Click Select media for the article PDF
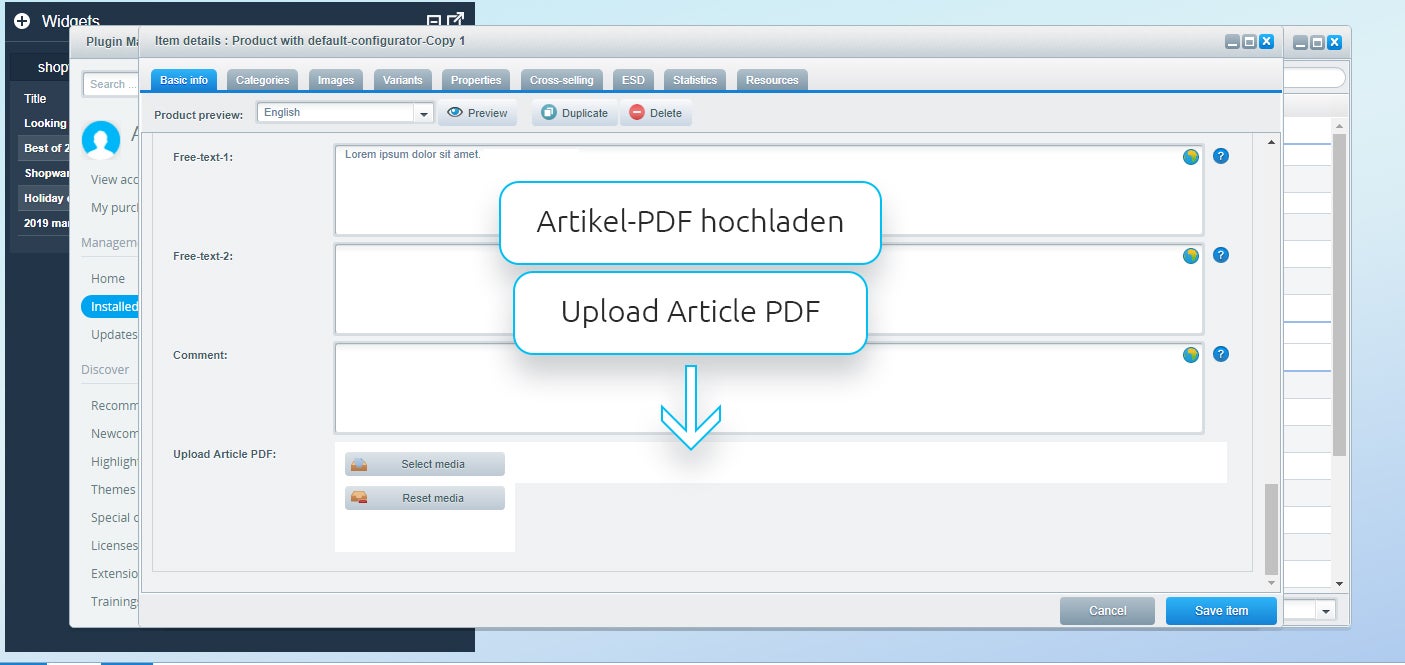This screenshot has height=665, width=1405. coord(425,464)
